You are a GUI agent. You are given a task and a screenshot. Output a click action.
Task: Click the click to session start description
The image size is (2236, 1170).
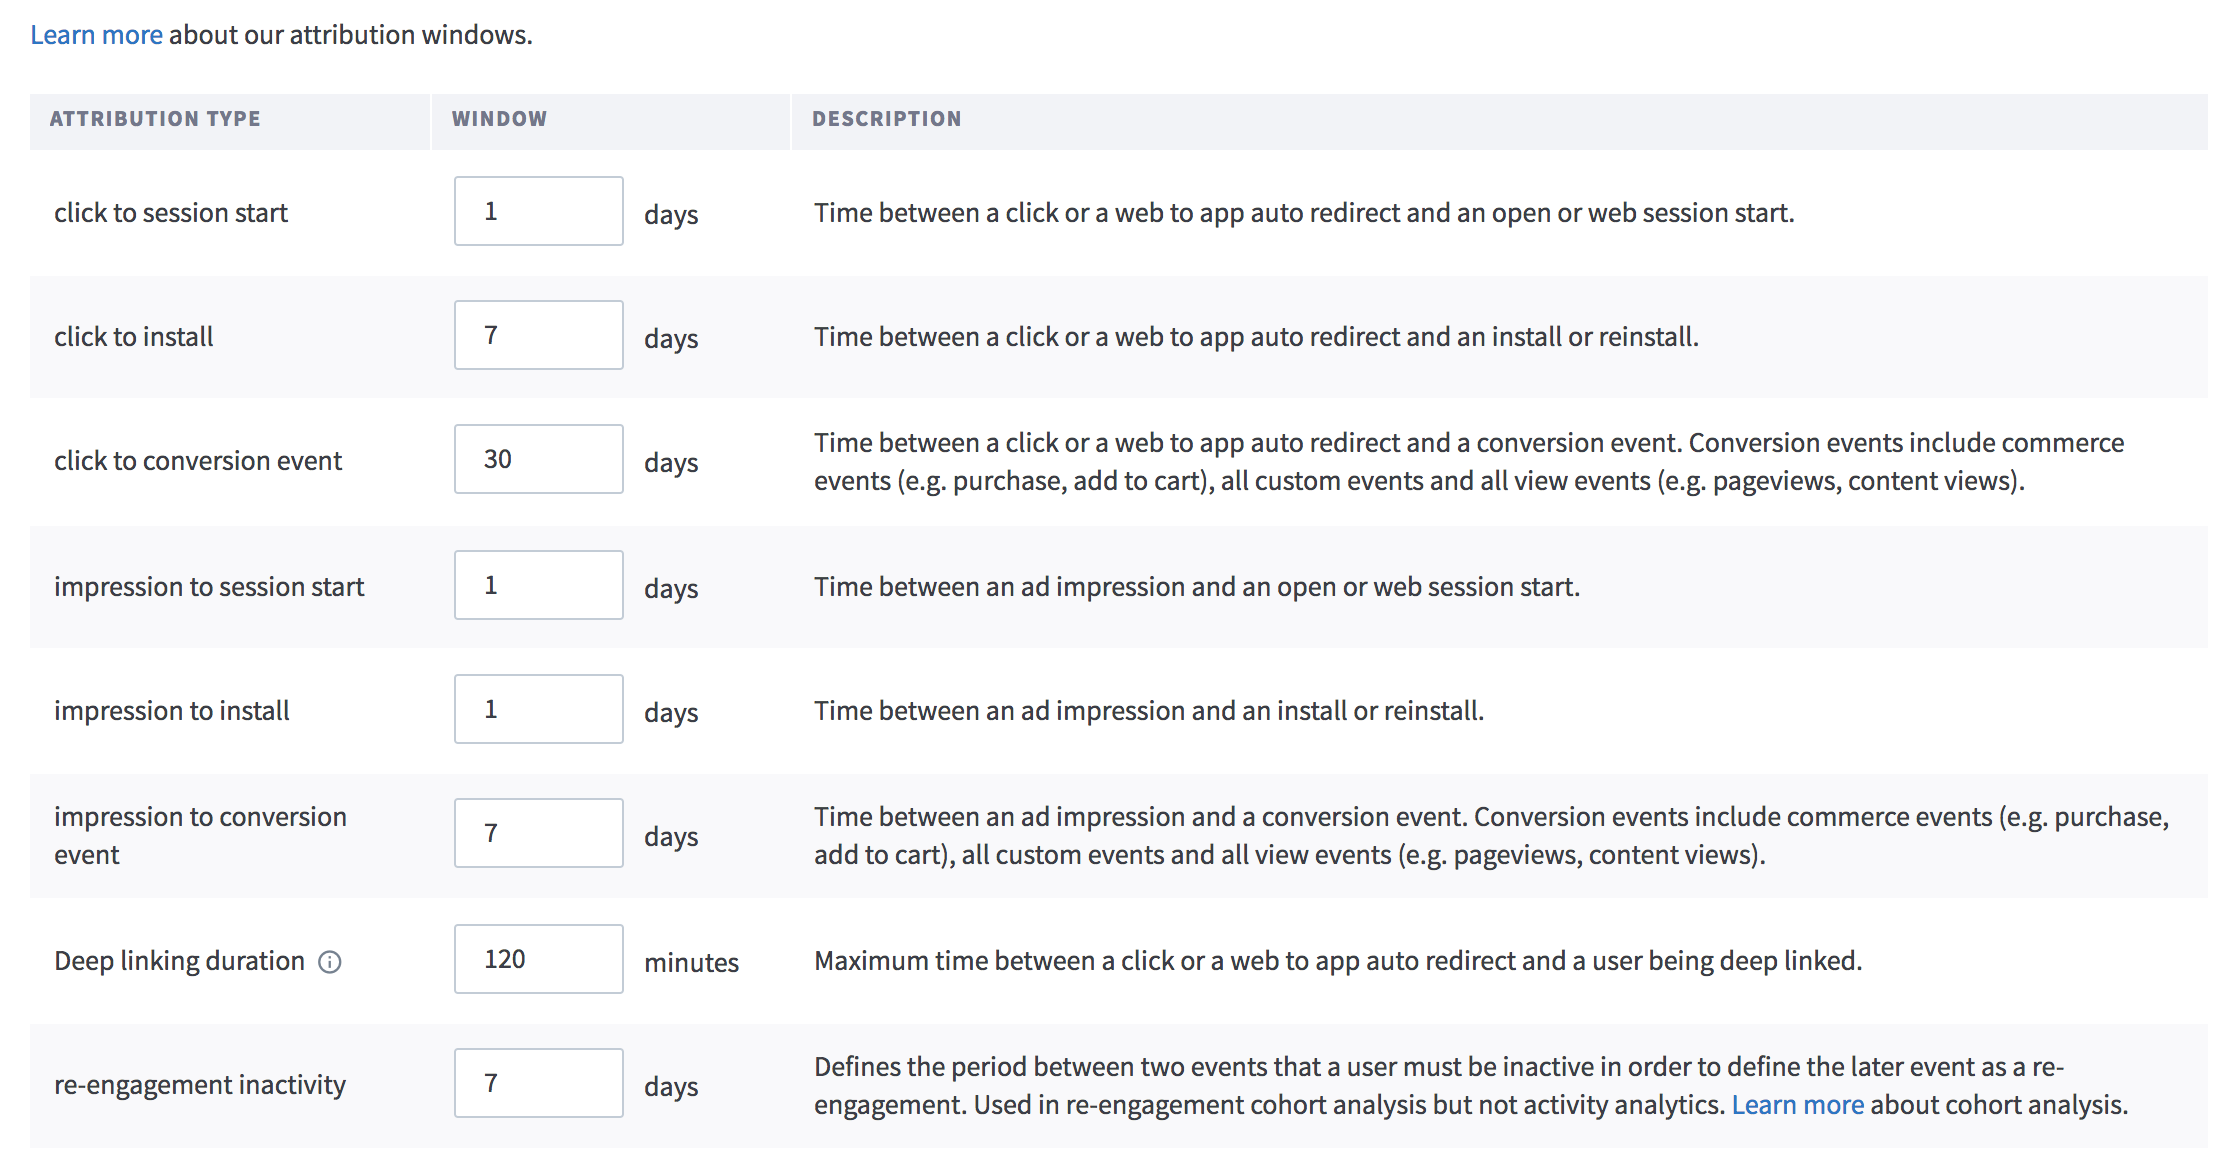pos(1304,213)
